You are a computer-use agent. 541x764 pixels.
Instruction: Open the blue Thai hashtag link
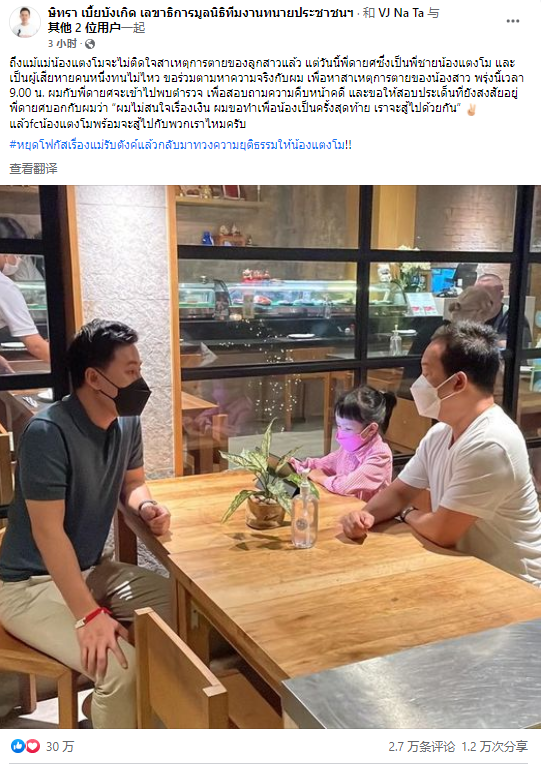click(x=180, y=145)
